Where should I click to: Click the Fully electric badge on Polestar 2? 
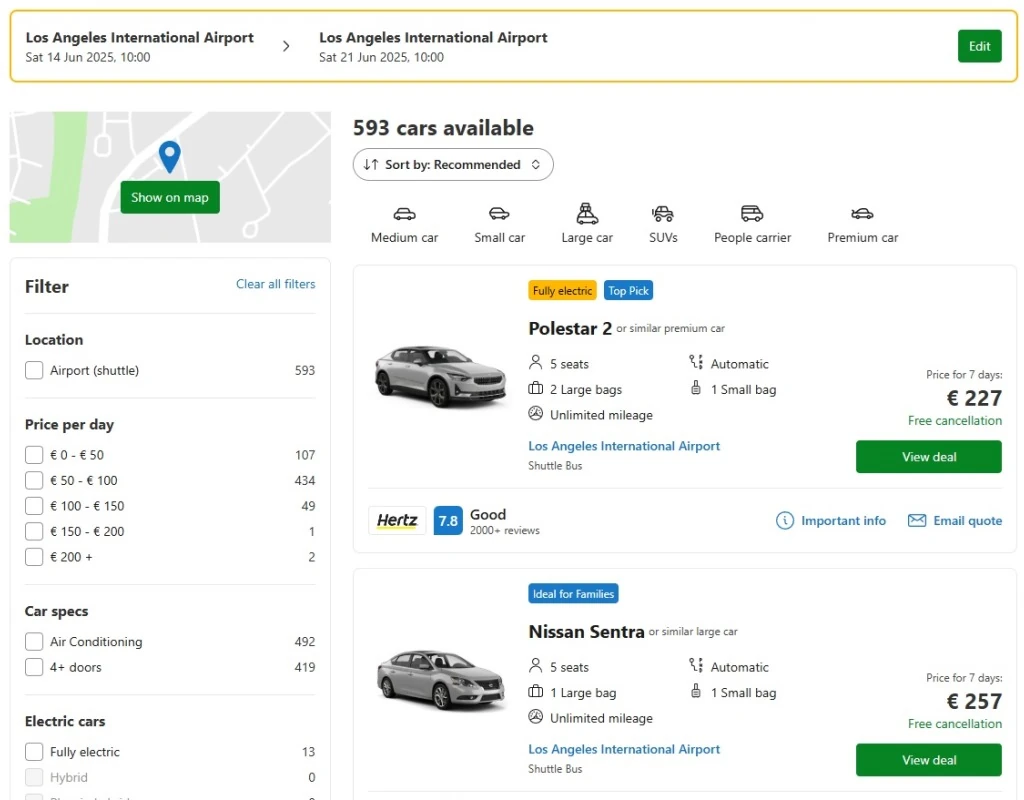(562, 290)
